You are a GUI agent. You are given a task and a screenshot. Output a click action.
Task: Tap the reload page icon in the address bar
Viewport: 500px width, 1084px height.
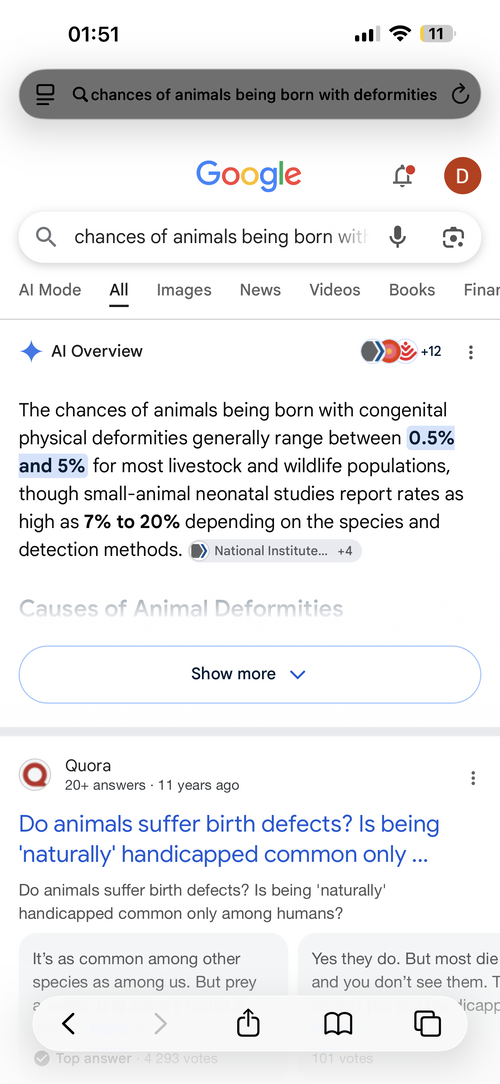pyautogui.click(x=460, y=95)
